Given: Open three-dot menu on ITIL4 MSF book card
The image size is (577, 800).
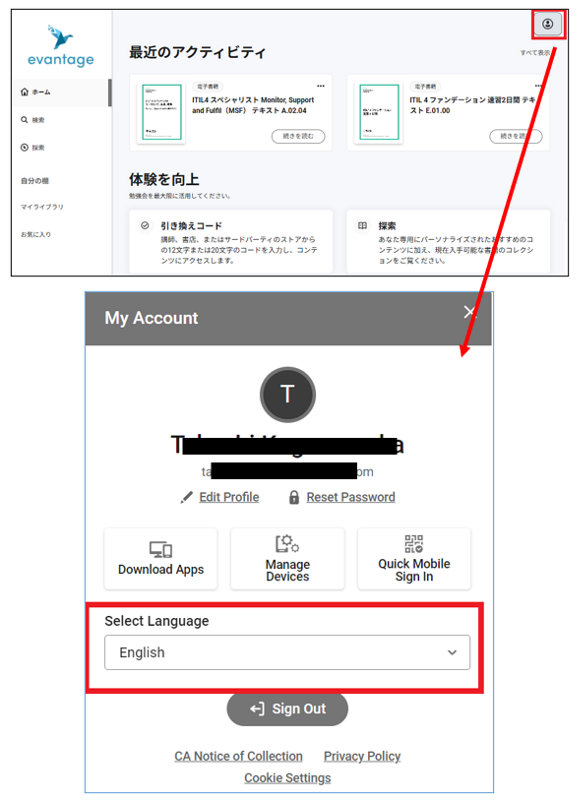Looking at the screenshot, I should pos(320,86).
